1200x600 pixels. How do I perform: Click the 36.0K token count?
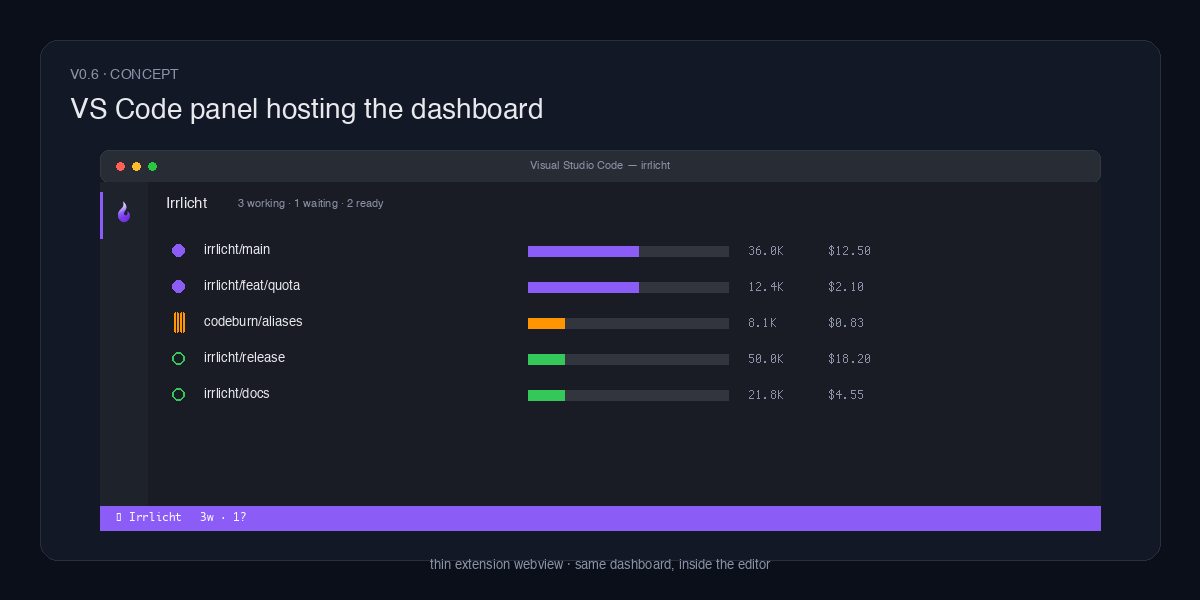click(766, 251)
